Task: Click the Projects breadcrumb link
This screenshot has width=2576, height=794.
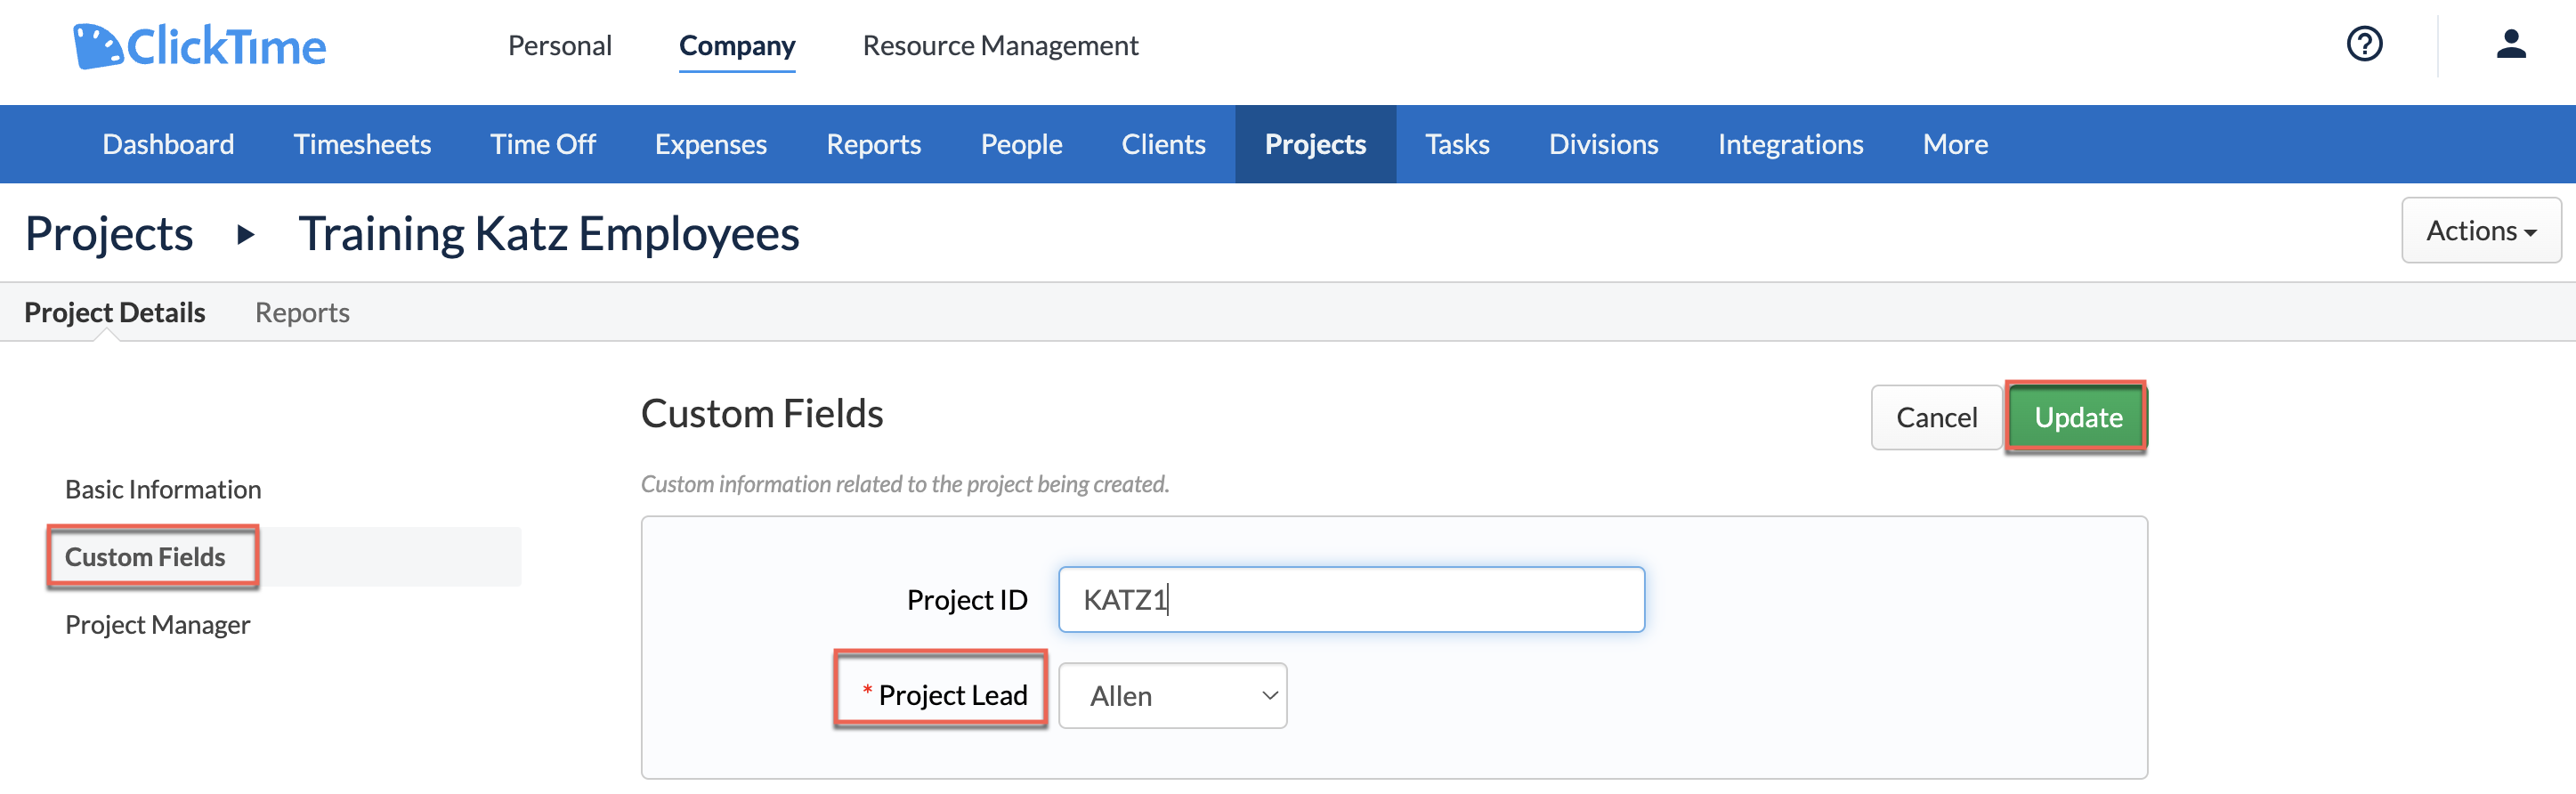Action: point(109,234)
